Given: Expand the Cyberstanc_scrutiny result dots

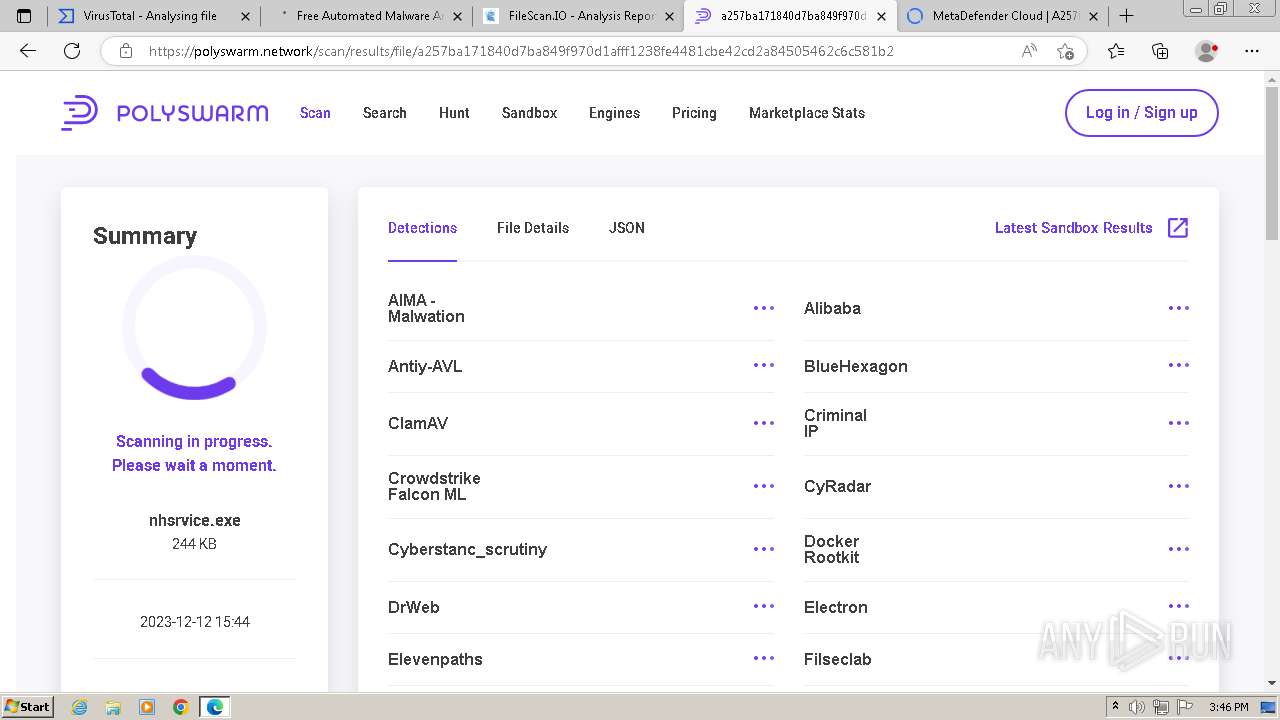Looking at the screenshot, I should pyautogui.click(x=764, y=549).
